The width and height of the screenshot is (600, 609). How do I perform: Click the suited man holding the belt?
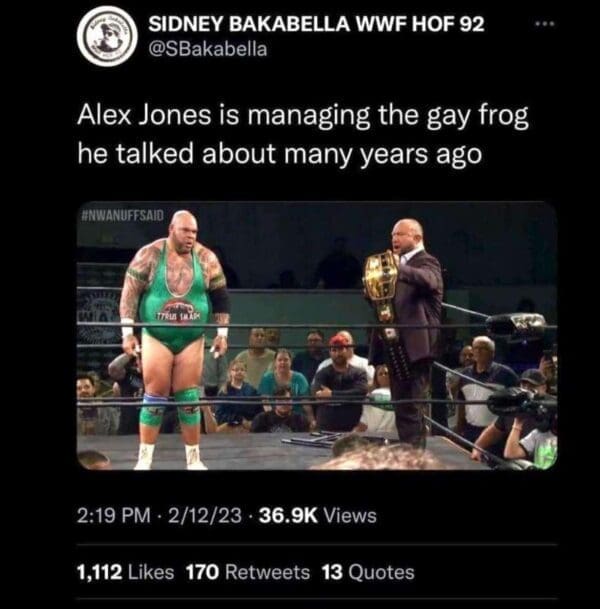pyautogui.click(x=407, y=330)
